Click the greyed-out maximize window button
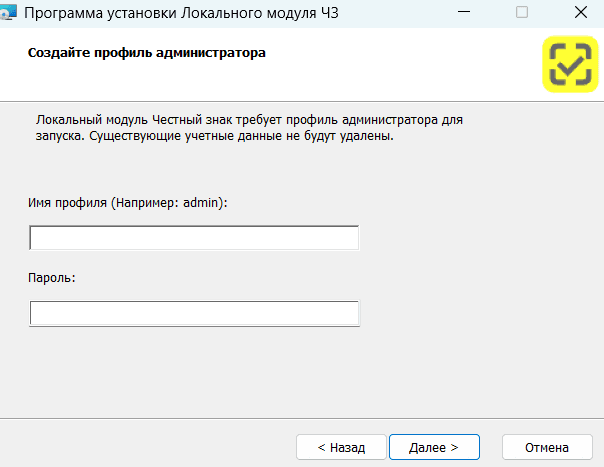Image resolution: width=604 pixels, height=467 pixels. click(x=522, y=14)
